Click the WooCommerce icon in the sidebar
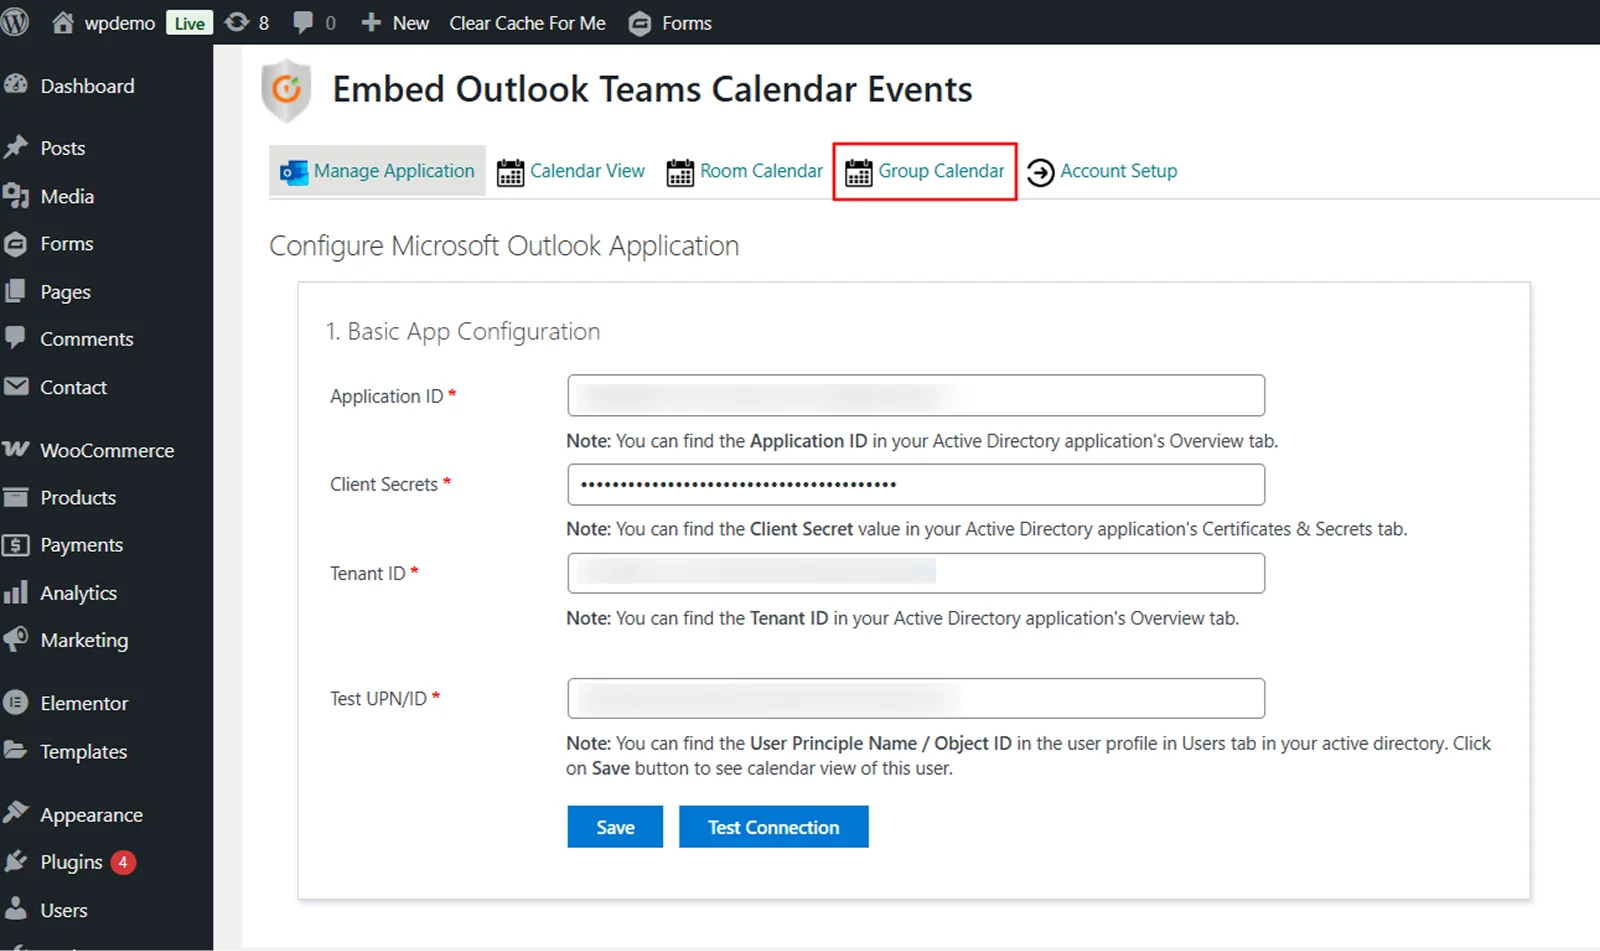This screenshot has height=951, width=1600. coord(17,450)
